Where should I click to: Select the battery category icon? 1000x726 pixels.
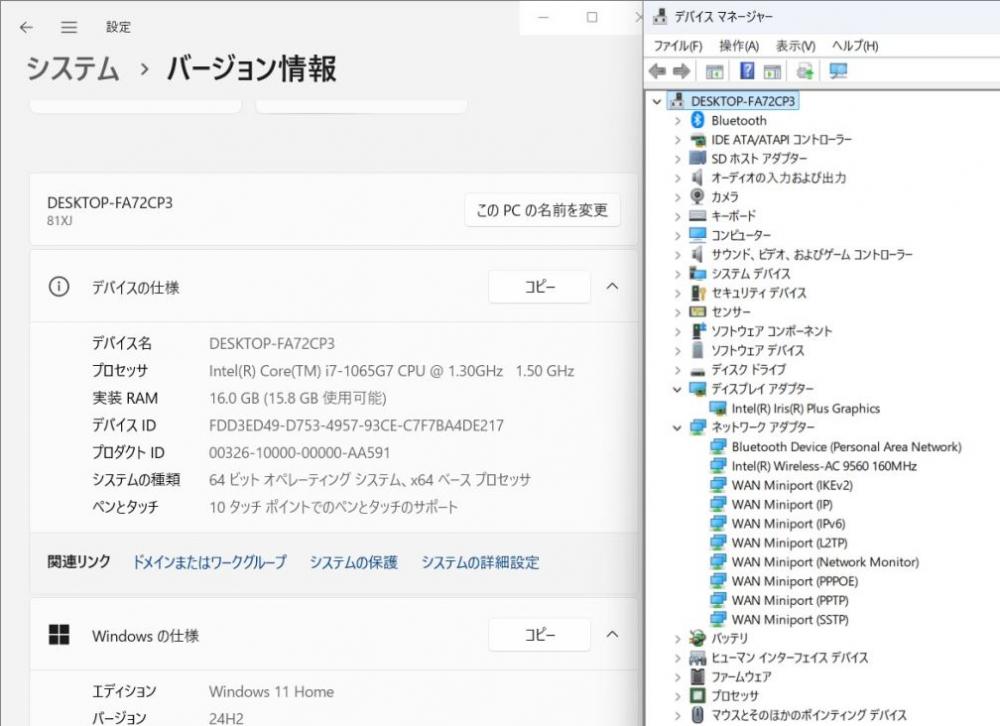click(x=698, y=638)
